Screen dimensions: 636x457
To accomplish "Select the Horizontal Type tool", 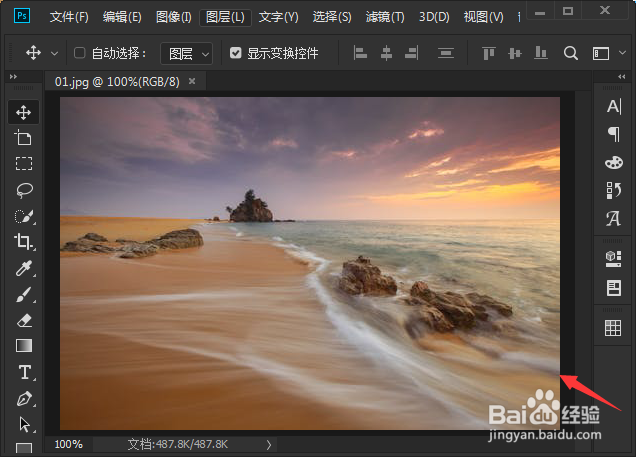I will 25,372.
